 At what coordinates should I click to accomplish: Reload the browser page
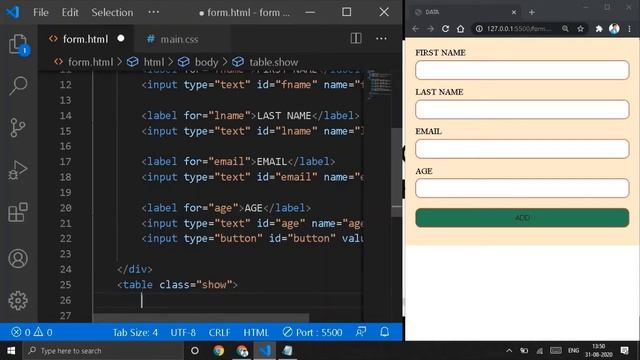(x=445, y=29)
